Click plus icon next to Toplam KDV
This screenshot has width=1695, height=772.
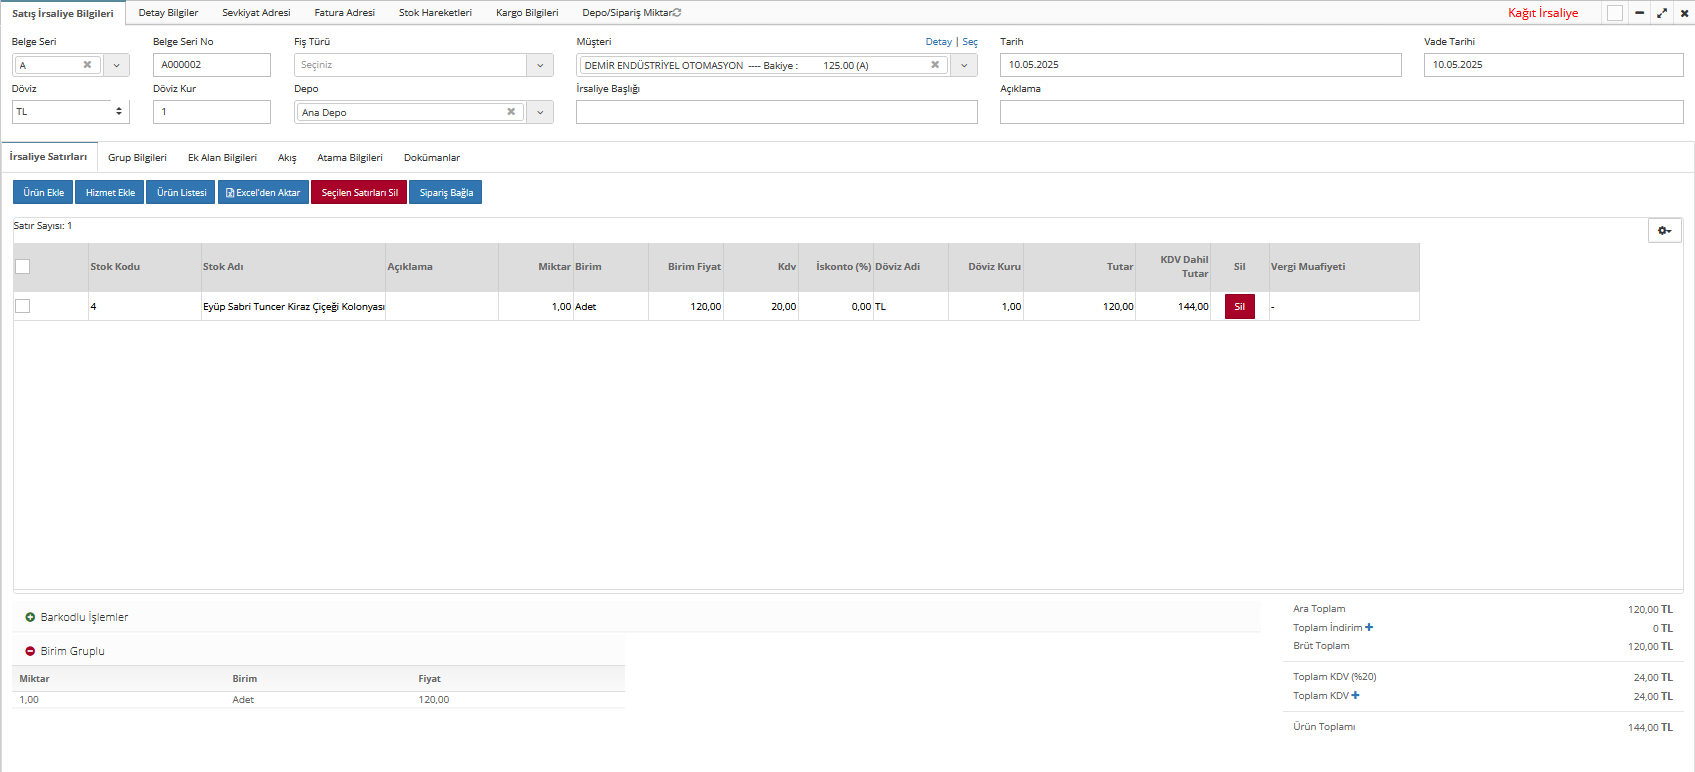[x=1355, y=696]
